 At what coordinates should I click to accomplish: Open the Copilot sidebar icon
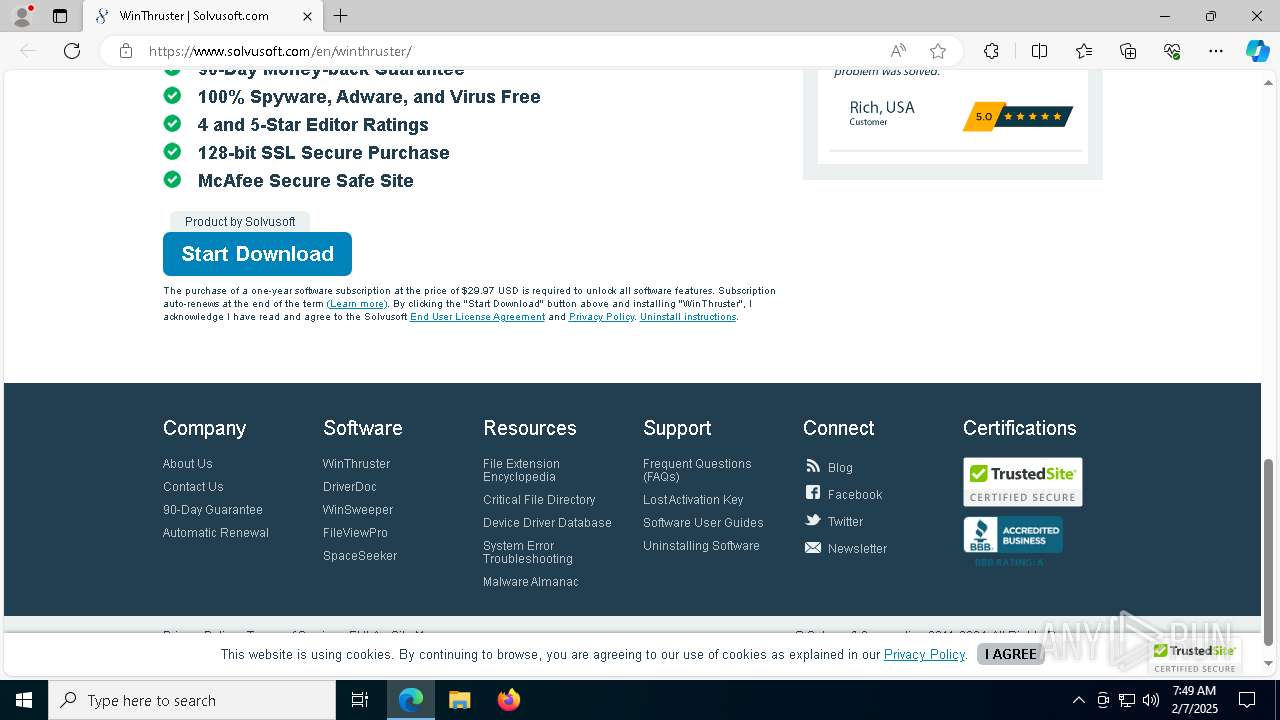(x=1257, y=51)
